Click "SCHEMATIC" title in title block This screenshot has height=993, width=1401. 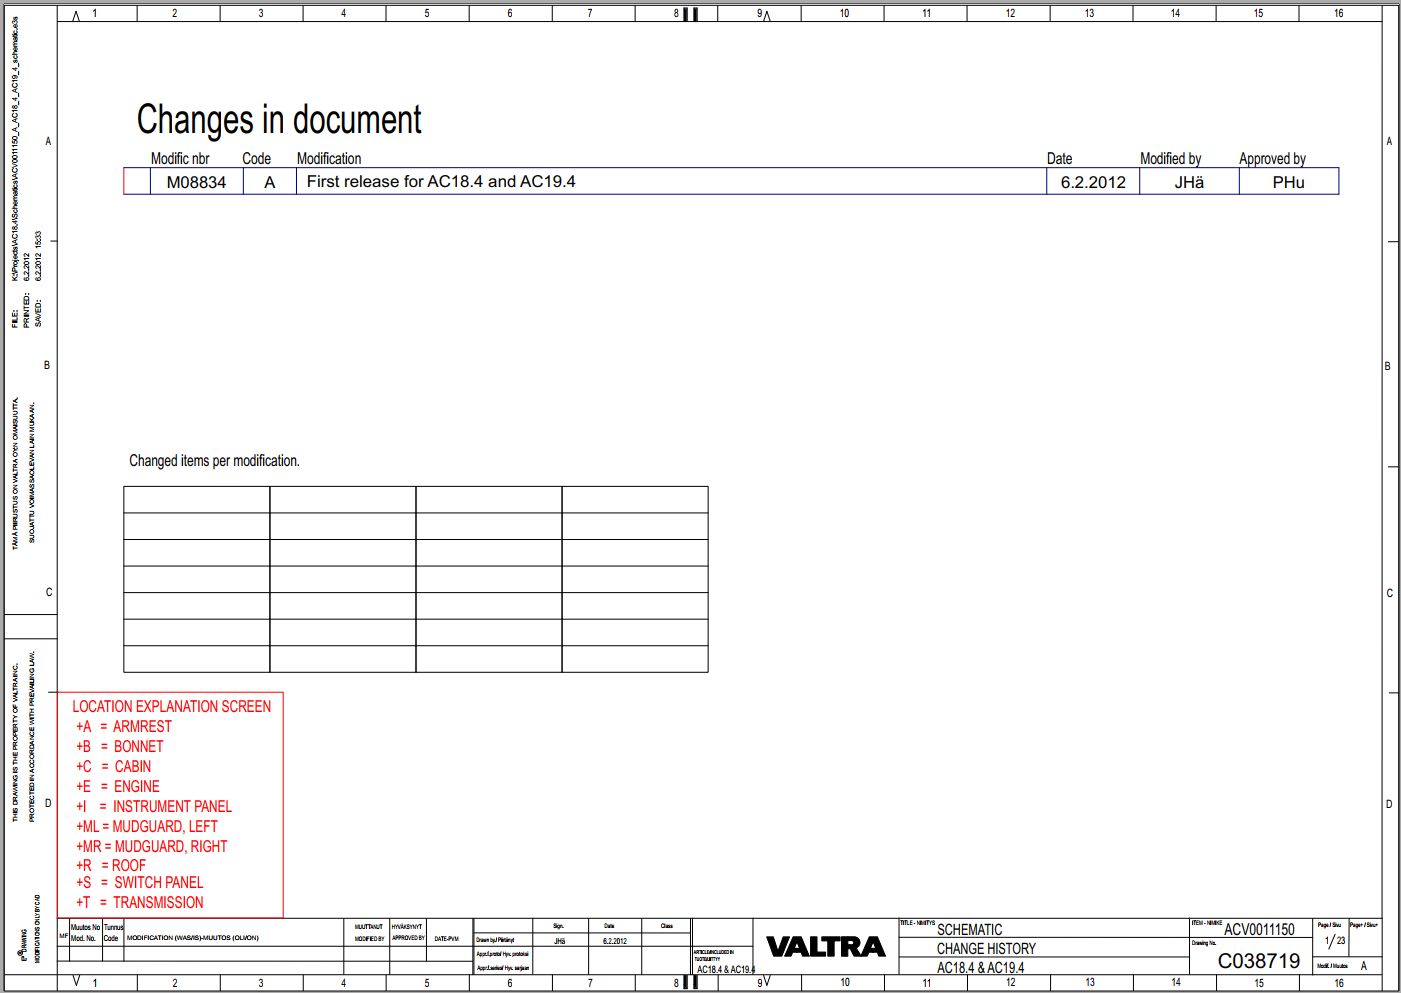pyautogui.click(x=969, y=929)
